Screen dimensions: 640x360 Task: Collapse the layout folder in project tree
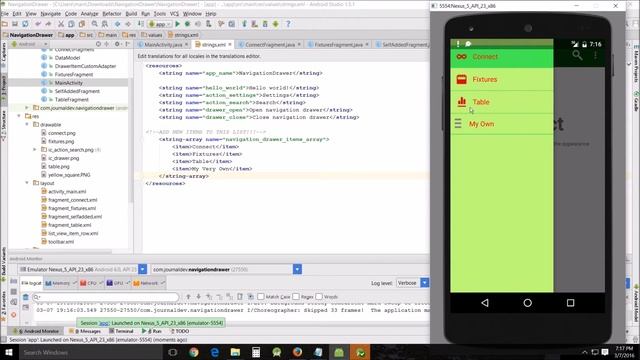coord(27,183)
